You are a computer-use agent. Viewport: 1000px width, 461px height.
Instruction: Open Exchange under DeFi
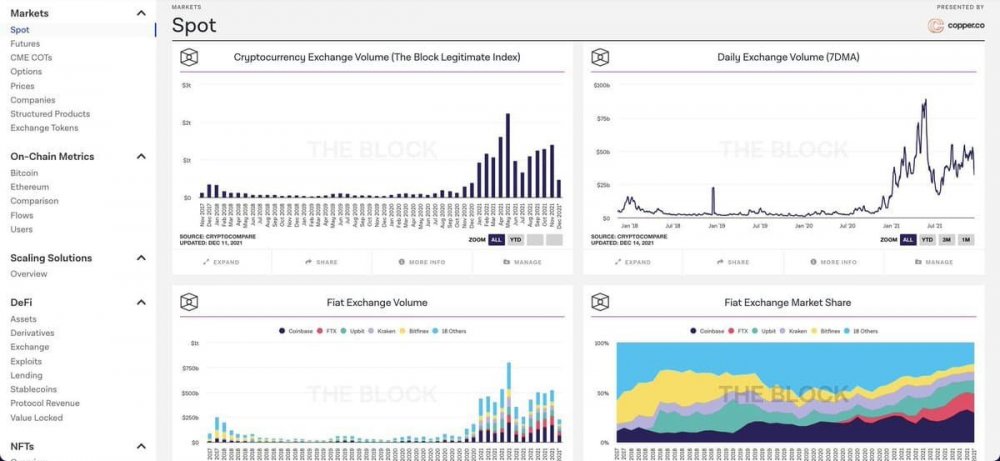pyautogui.click(x=29, y=347)
